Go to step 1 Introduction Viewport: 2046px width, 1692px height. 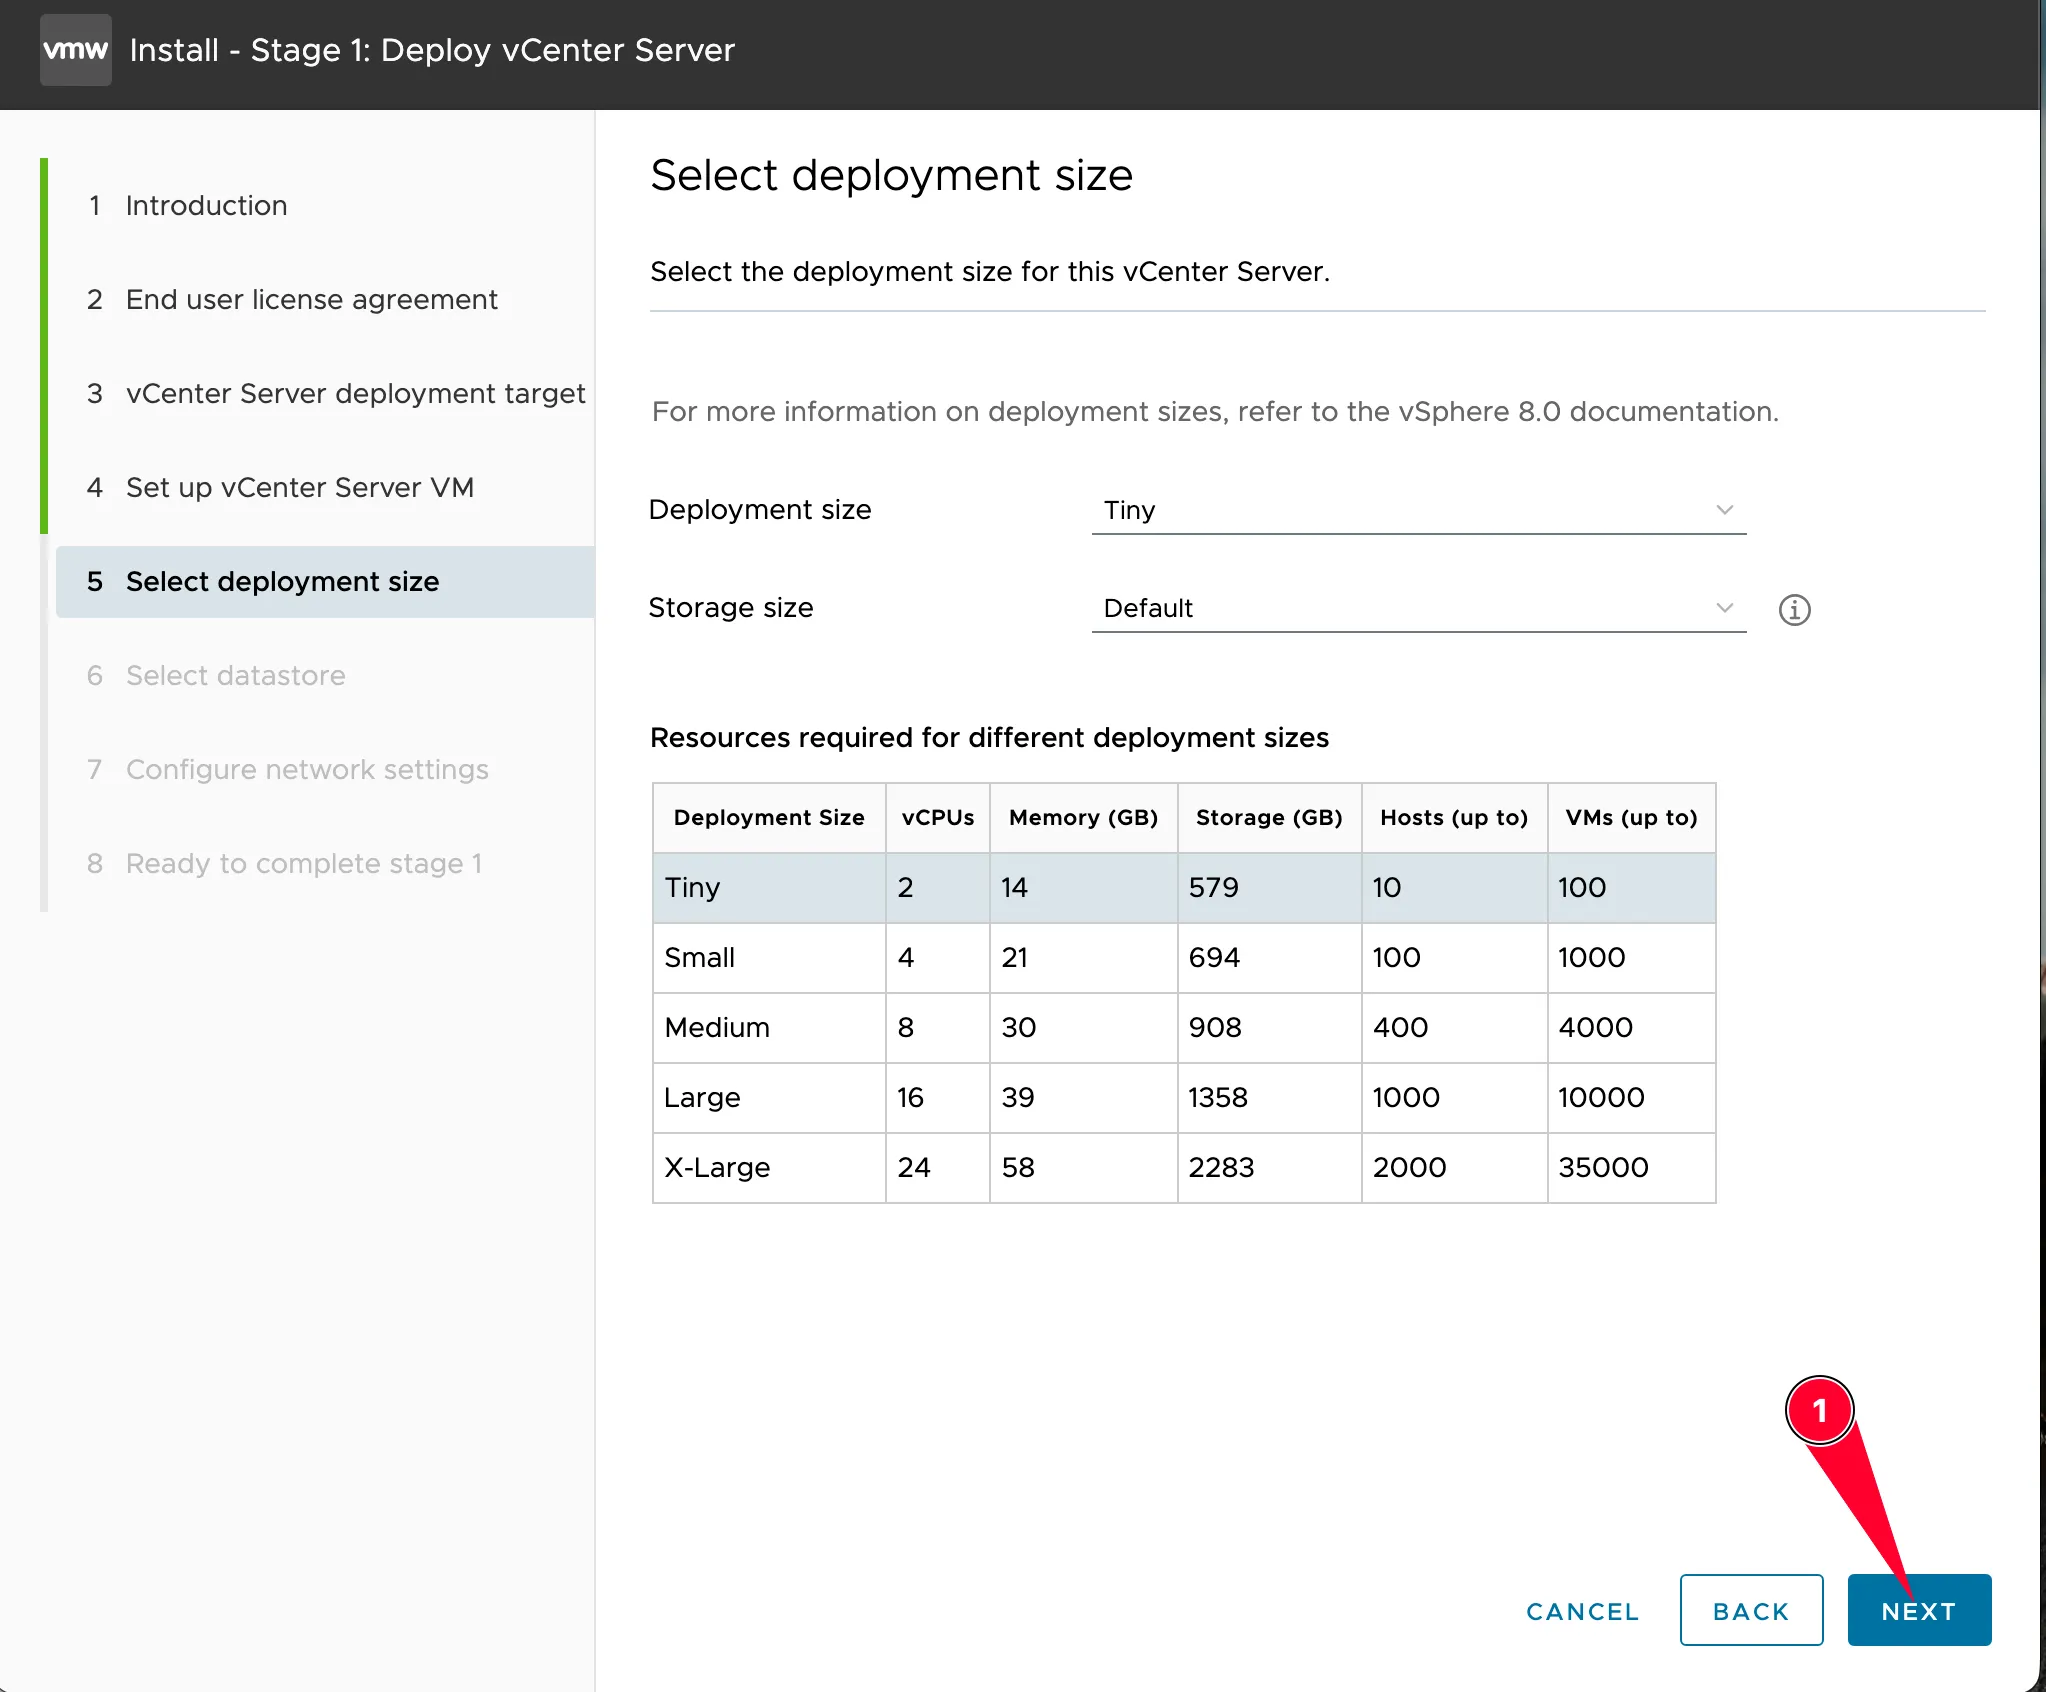point(188,205)
